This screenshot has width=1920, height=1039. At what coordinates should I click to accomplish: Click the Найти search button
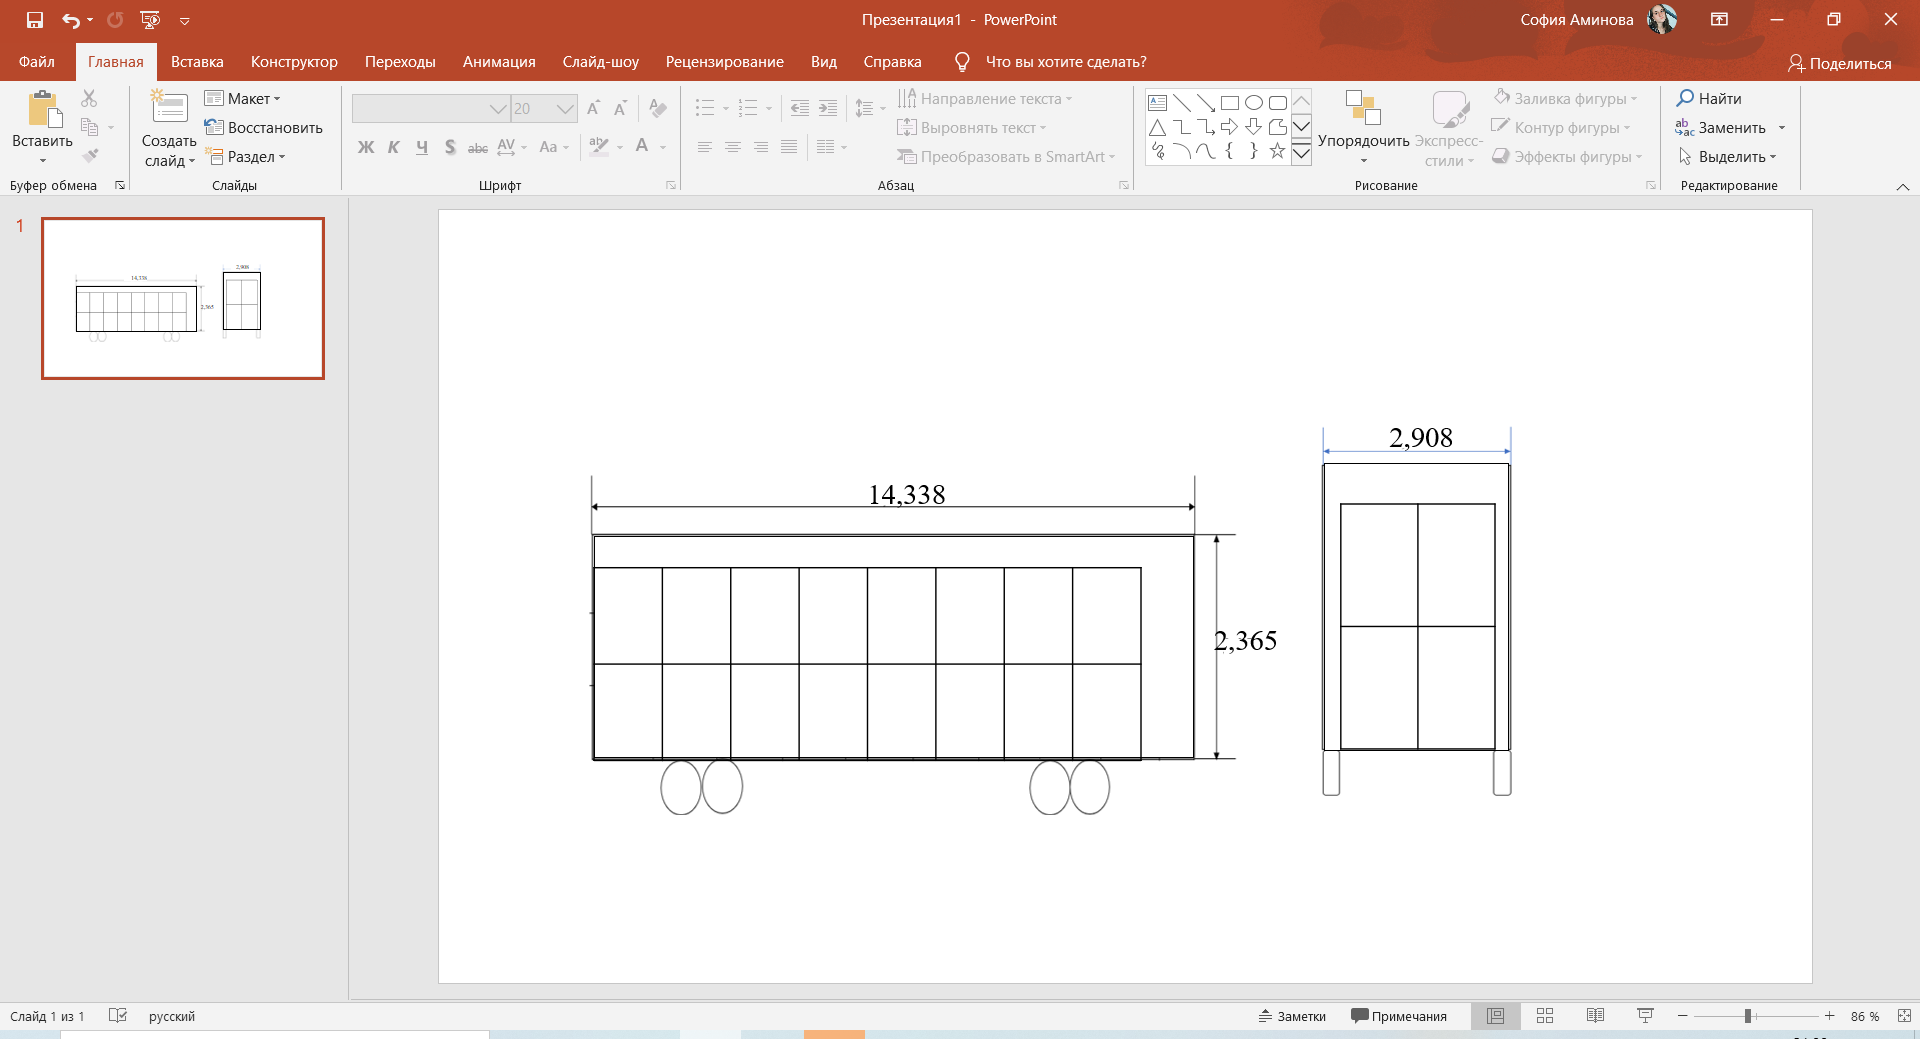coord(1709,98)
